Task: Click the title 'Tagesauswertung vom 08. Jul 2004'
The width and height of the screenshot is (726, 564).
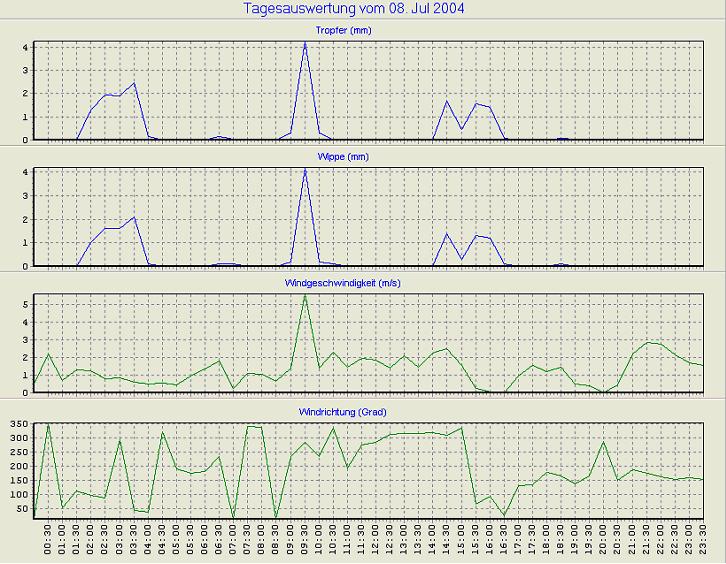Action: [x=354, y=9]
